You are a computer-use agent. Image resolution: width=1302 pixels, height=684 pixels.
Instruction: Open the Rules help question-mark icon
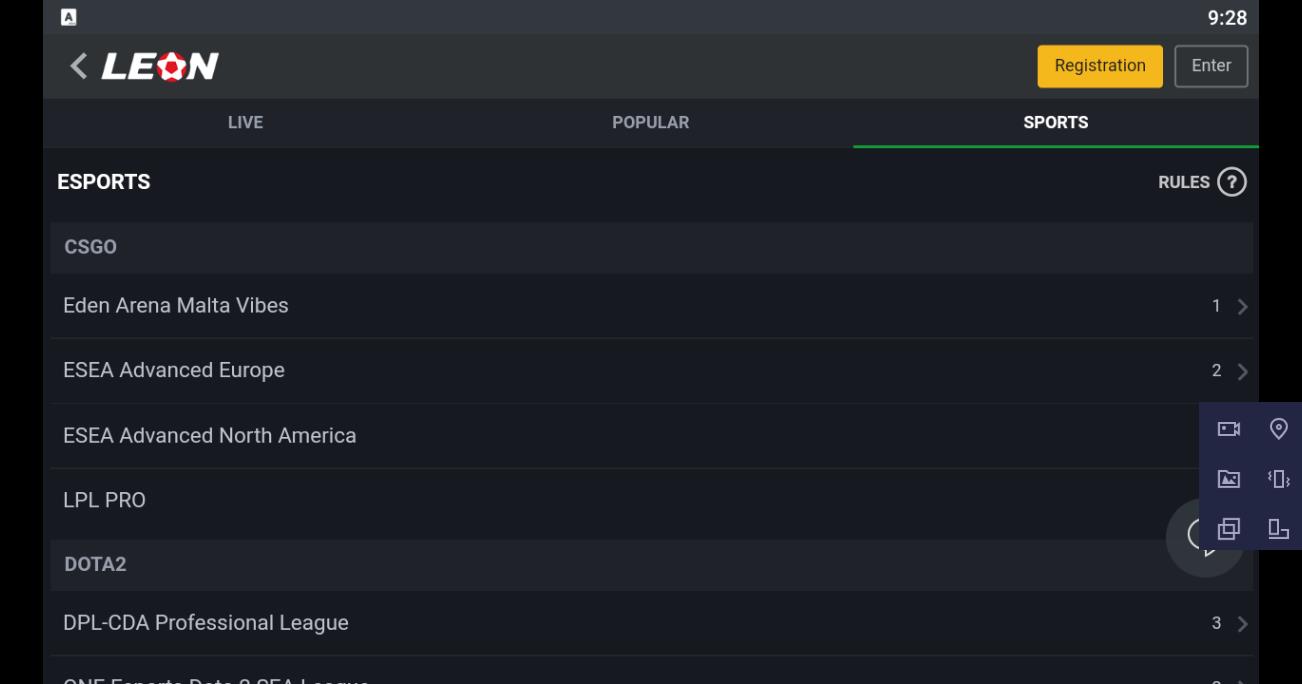1232,182
